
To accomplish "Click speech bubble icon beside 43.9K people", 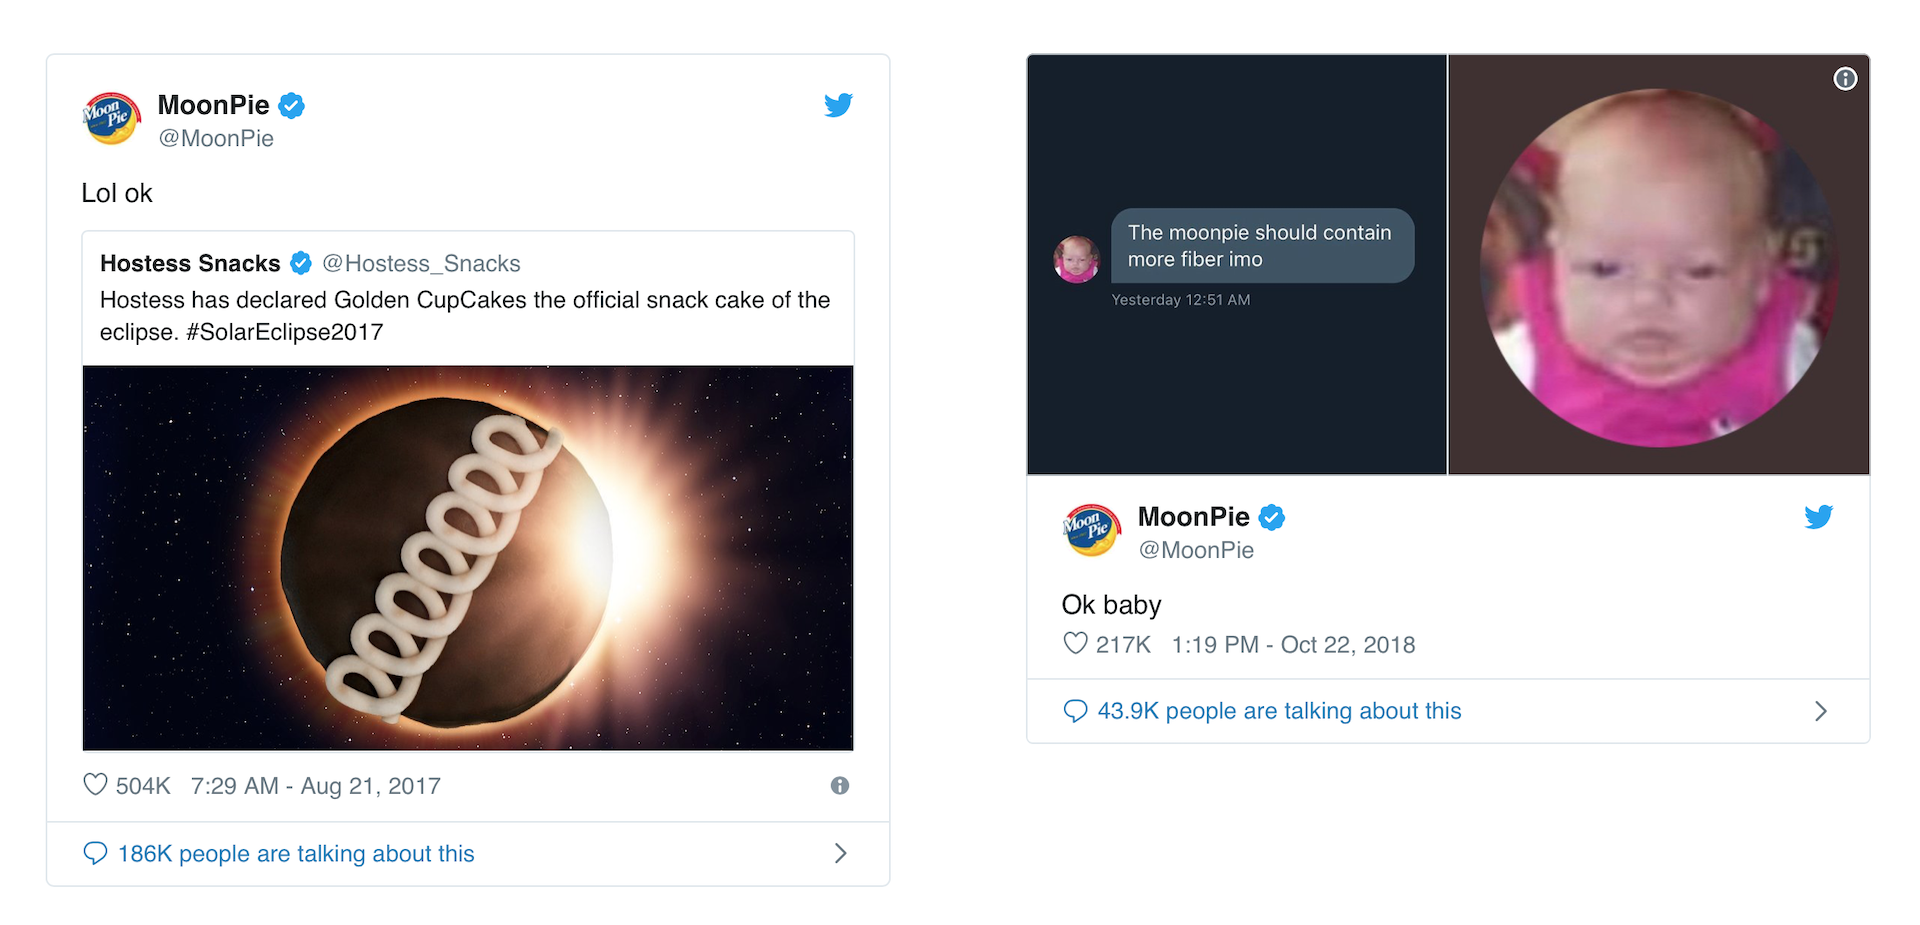I will pyautogui.click(x=1075, y=711).
